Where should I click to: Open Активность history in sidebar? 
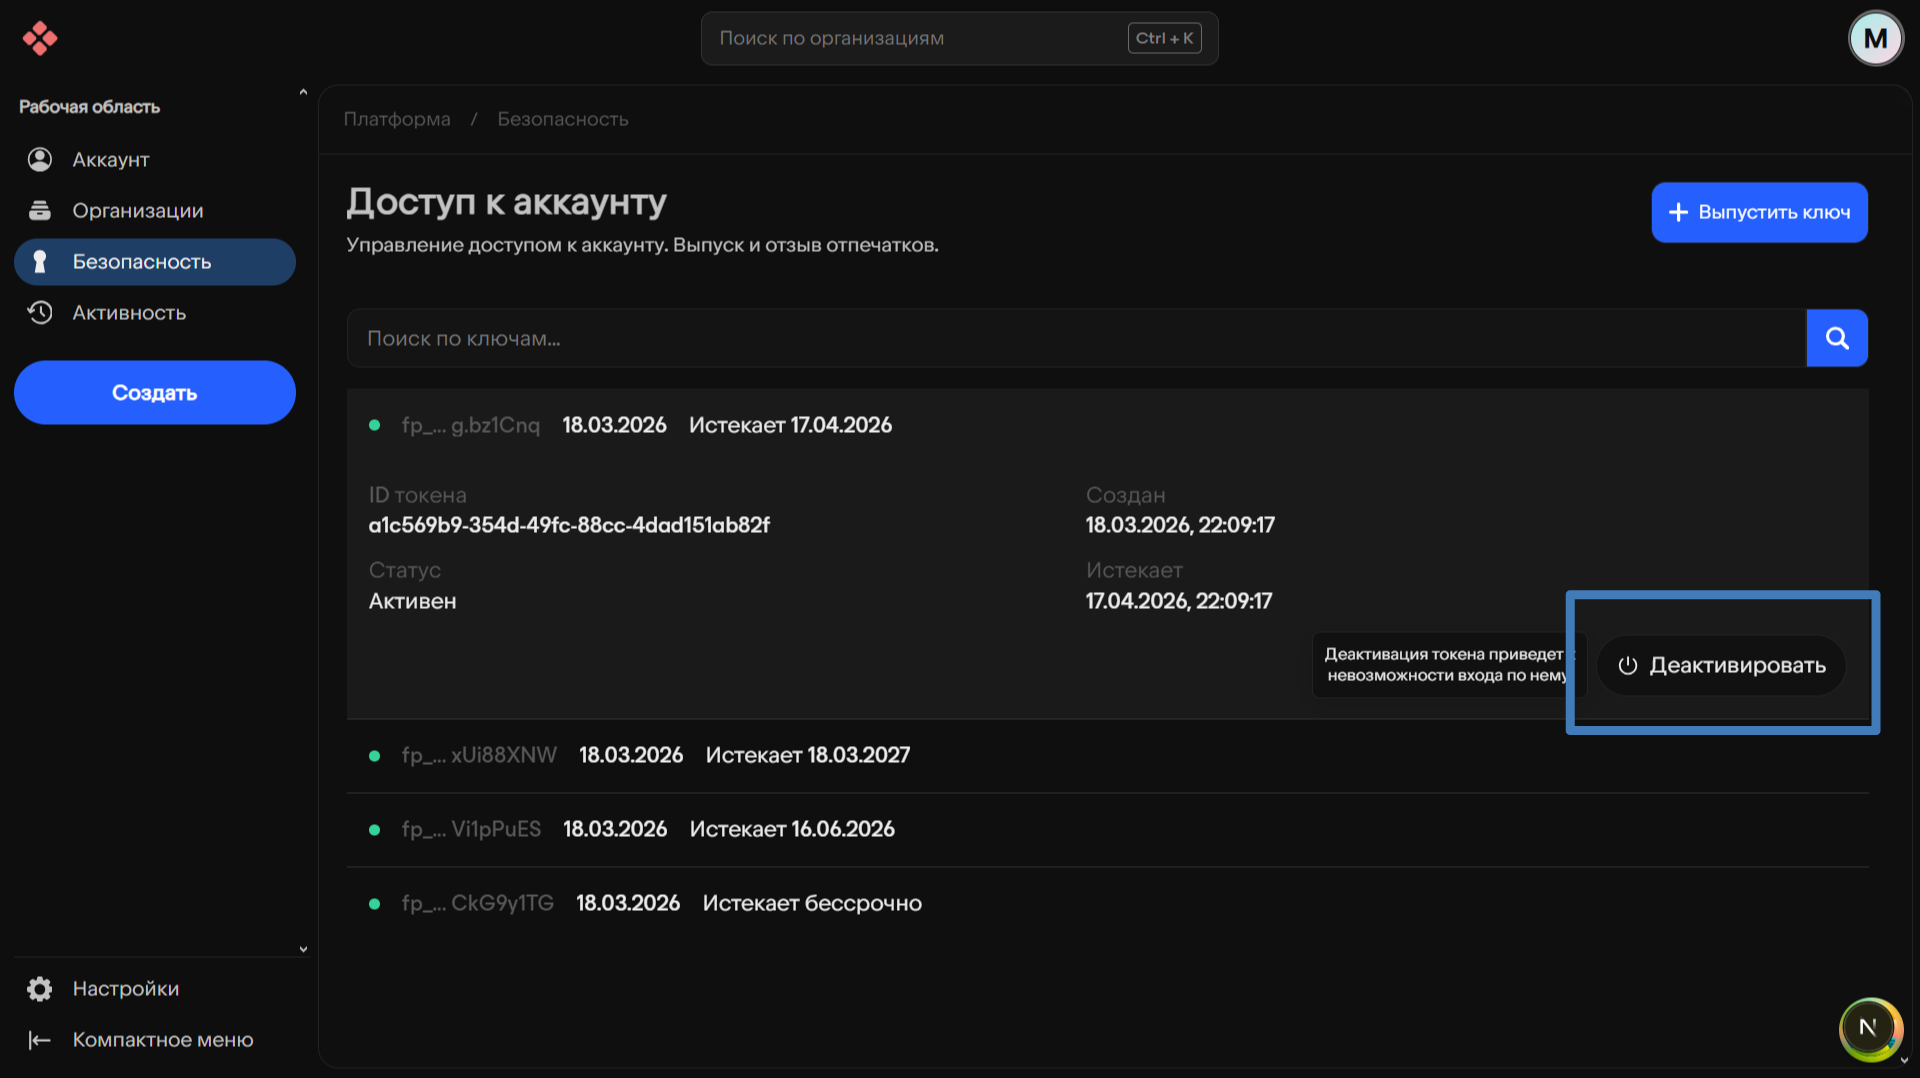point(129,313)
